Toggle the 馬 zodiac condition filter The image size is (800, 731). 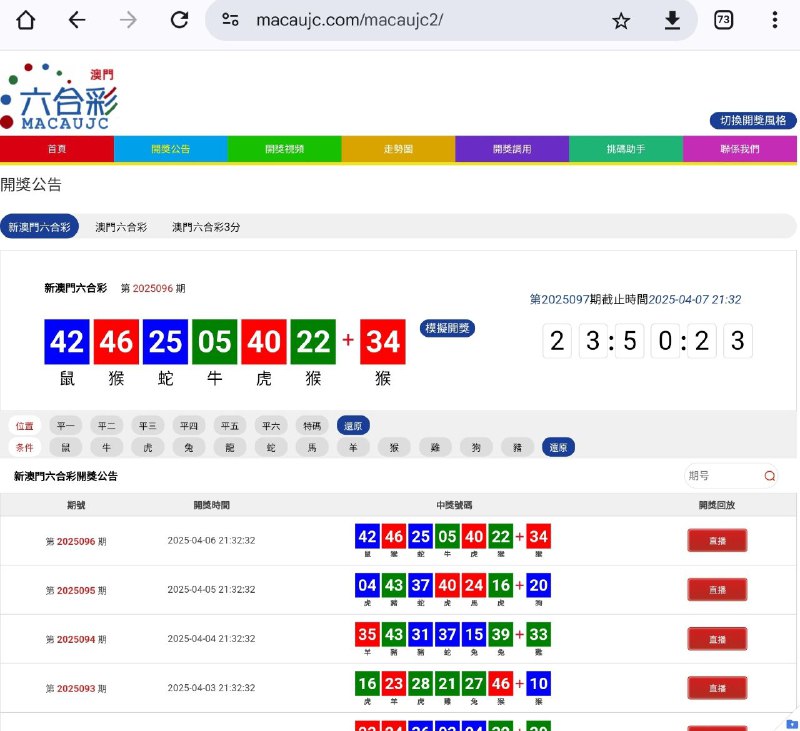point(312,447)
